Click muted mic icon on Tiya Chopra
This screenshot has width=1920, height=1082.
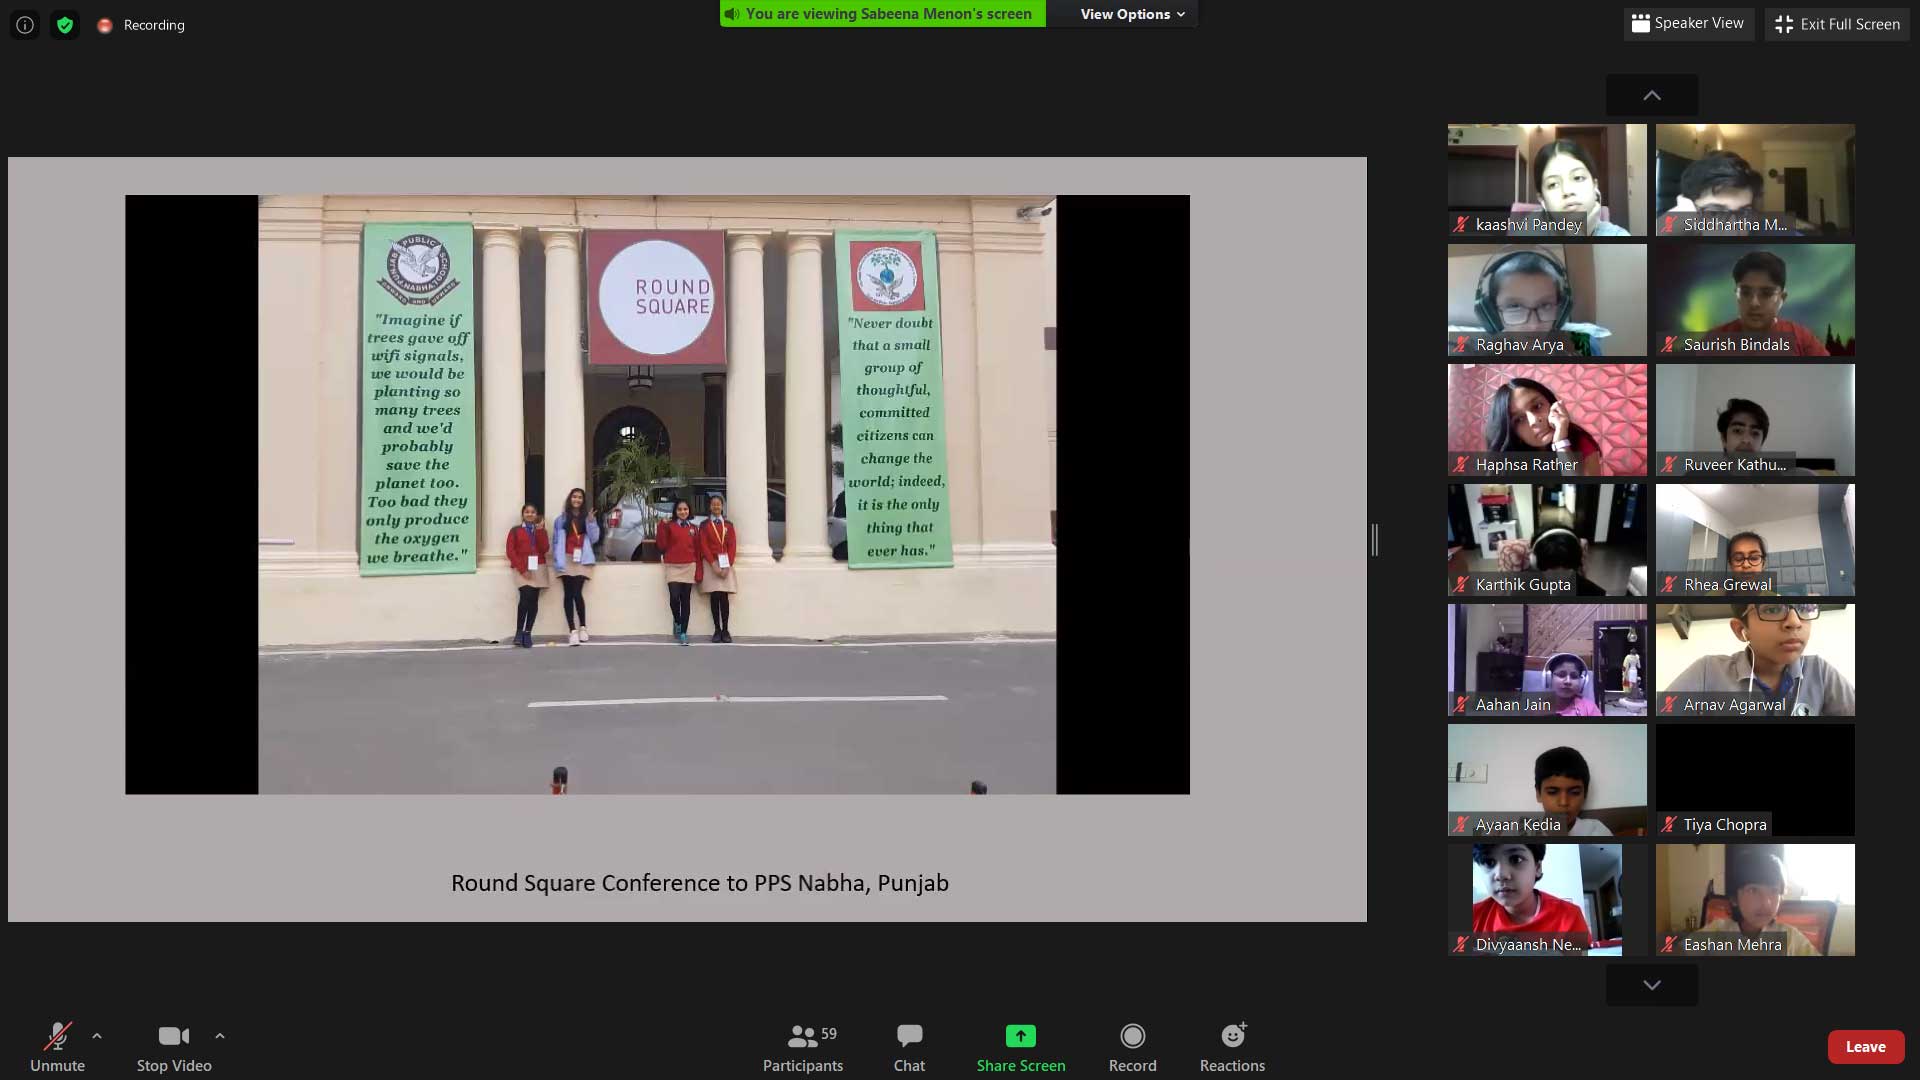click(1669, 825)
